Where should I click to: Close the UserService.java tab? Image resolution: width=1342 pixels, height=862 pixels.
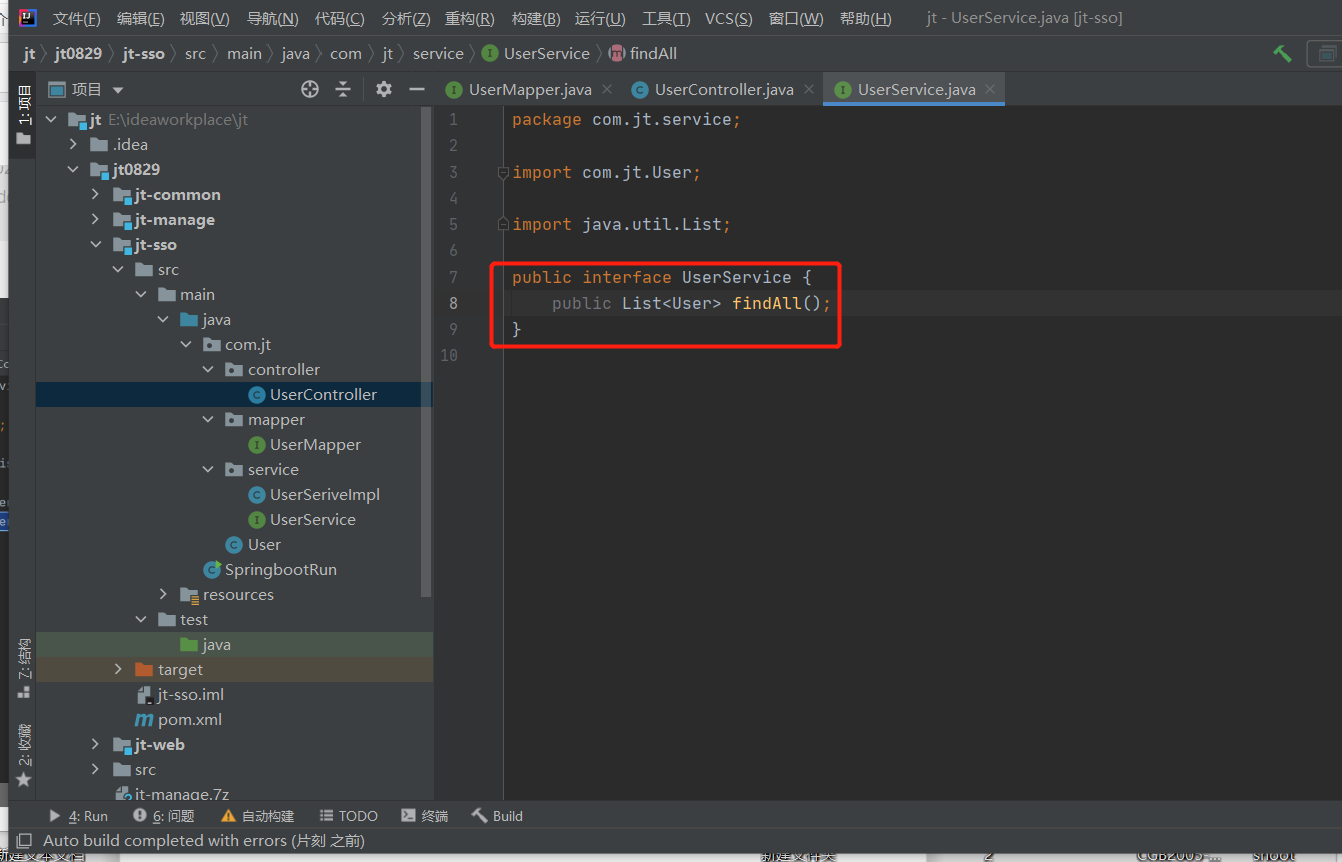point(990,89)
